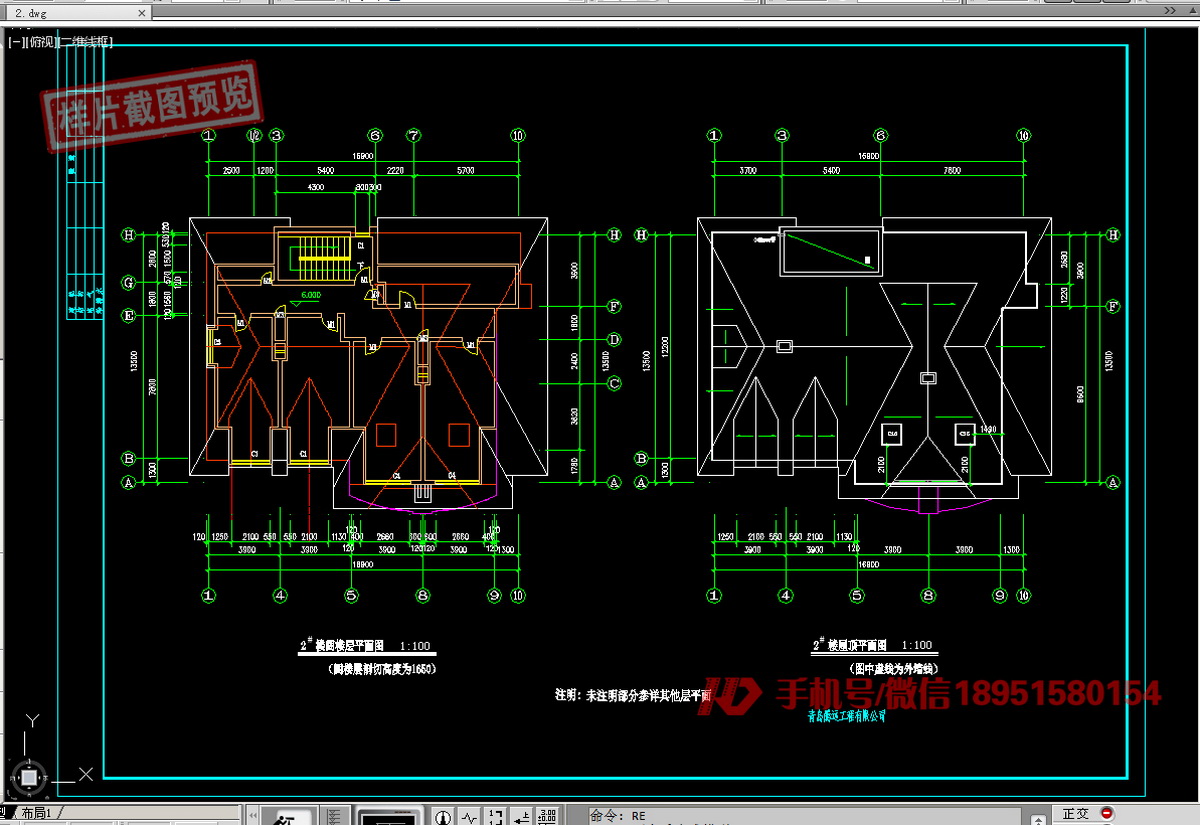
Task: Click the surveyor figure icon in status bar
Action: [x=285, y=816]
